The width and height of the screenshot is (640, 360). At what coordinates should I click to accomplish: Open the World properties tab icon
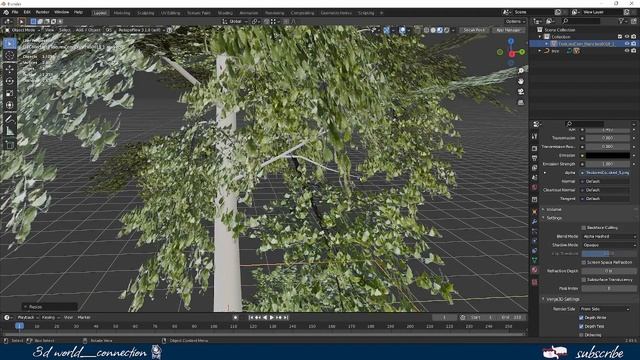click(535, 187)
